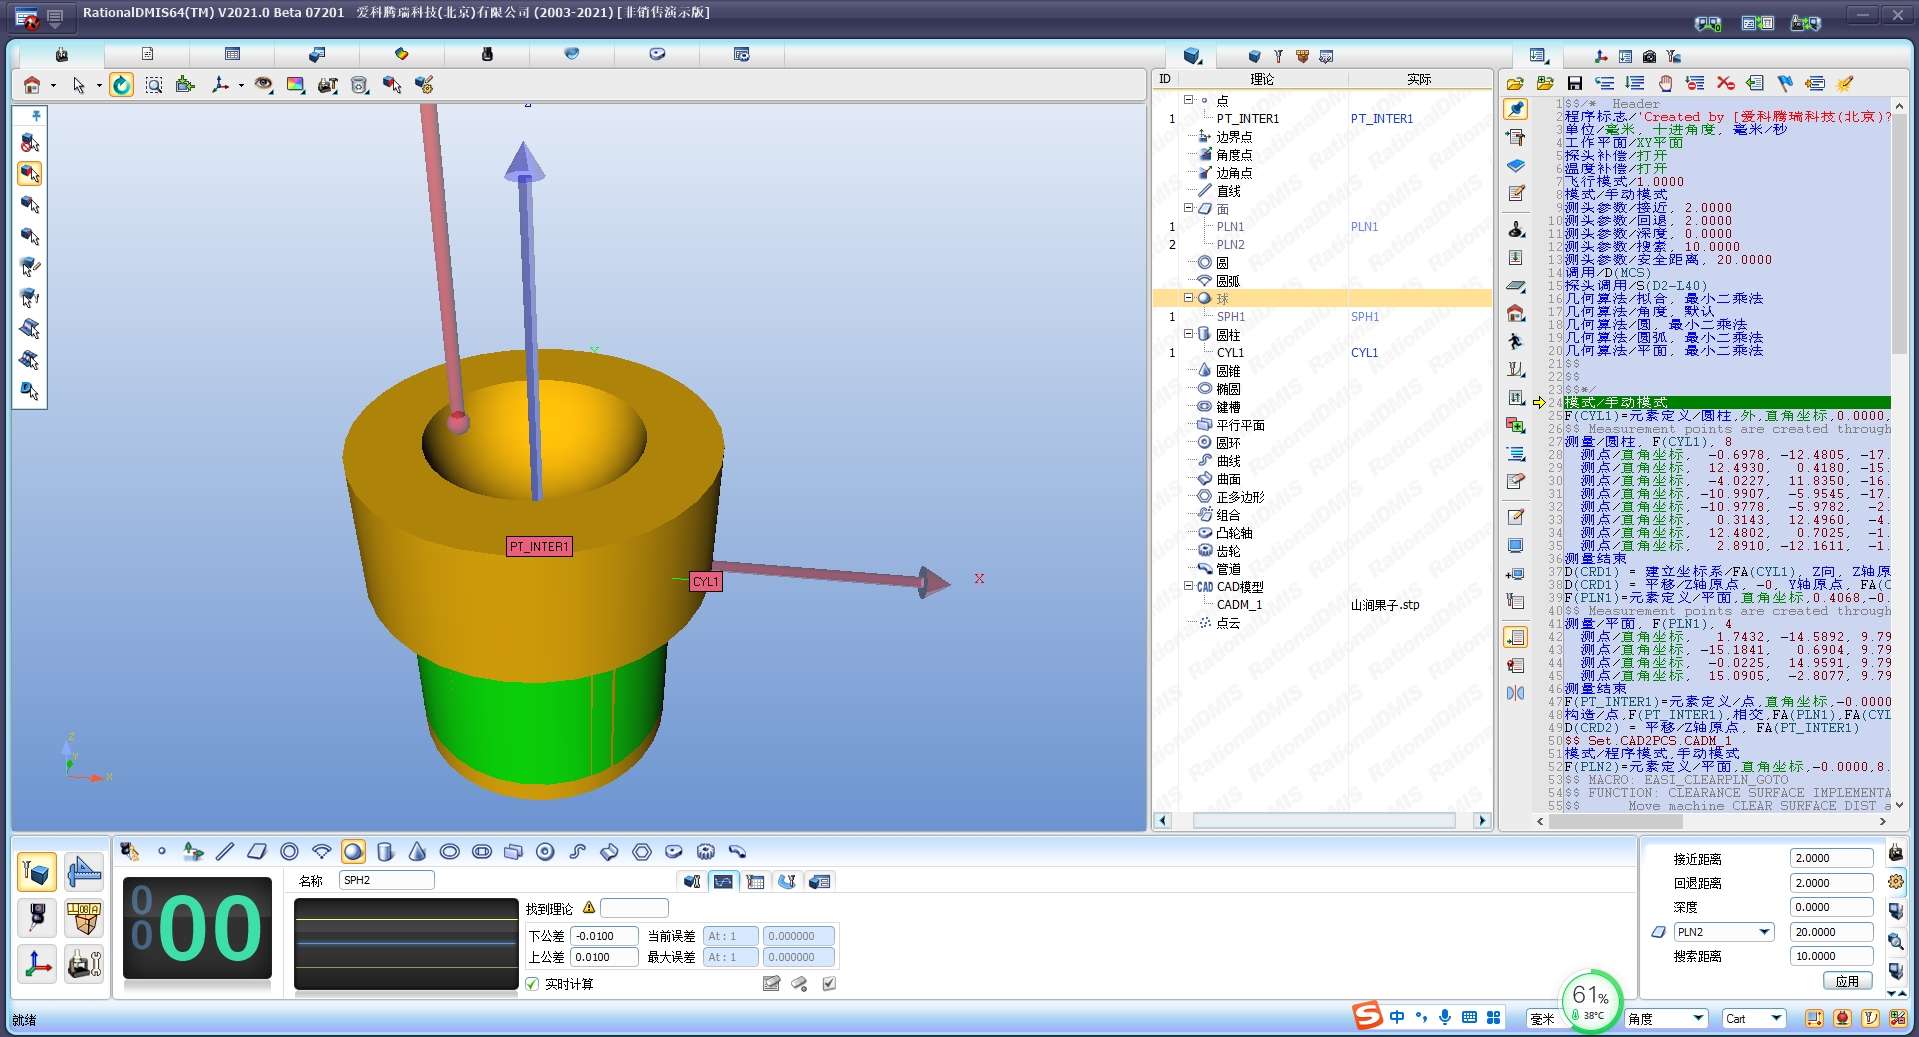Viewport: 1919px width, 1037px height.
Task: Switch to the table tab above the viewport
Action: 232,54
